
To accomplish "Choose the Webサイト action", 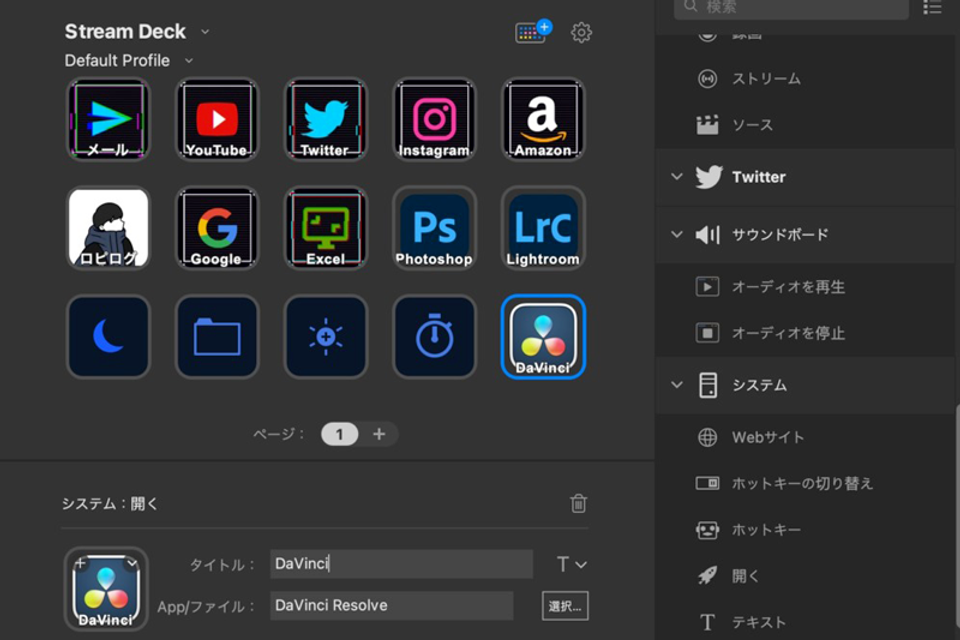I will (x=804, y=437).
